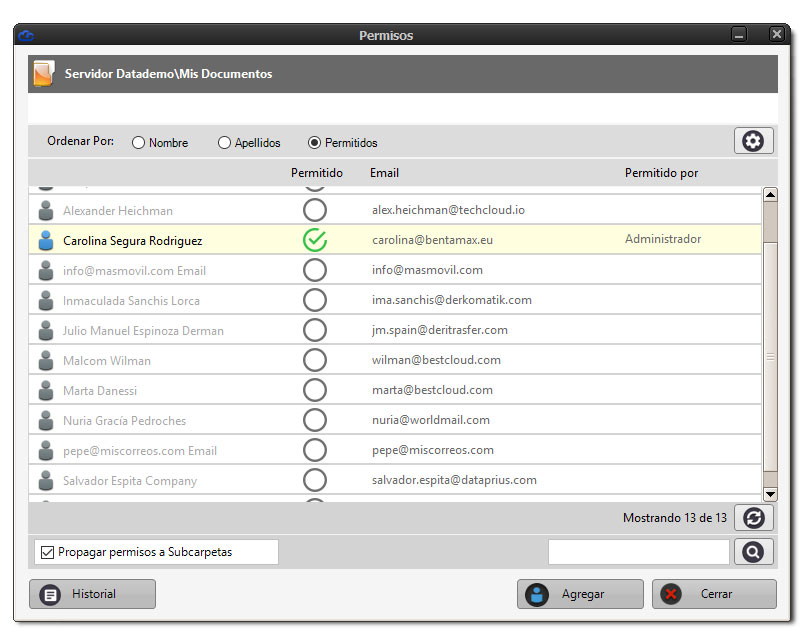Image resolution: width=810 pixels, height=642 pixels.
Task: Open settings with the gear icon
Action: click(x=753, y=141)
